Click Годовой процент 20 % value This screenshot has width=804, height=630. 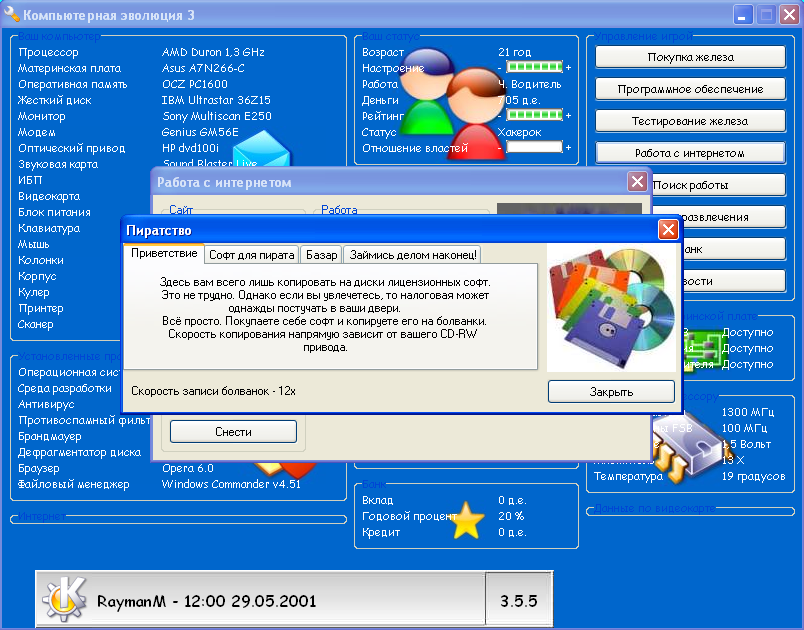511,516
